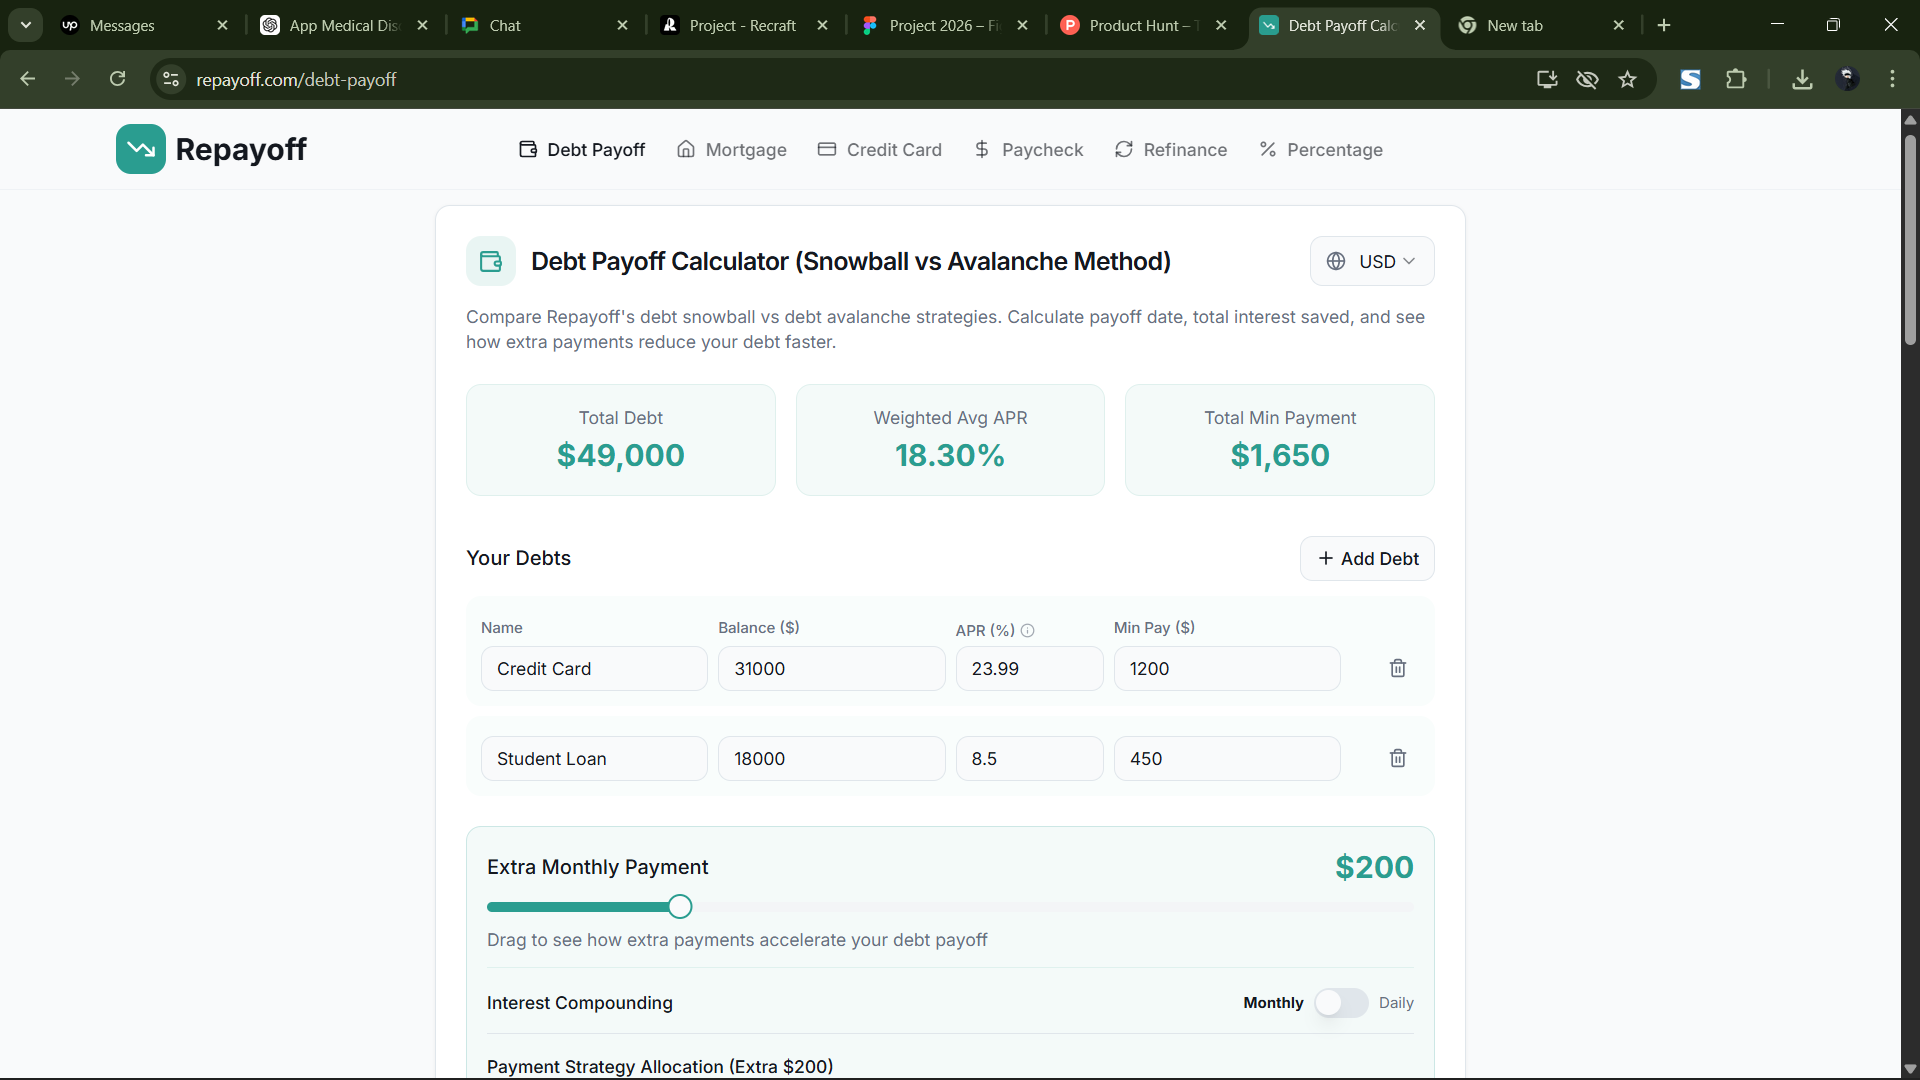
Task: Expand the tab search dropdown arrow
Action: 25,25
